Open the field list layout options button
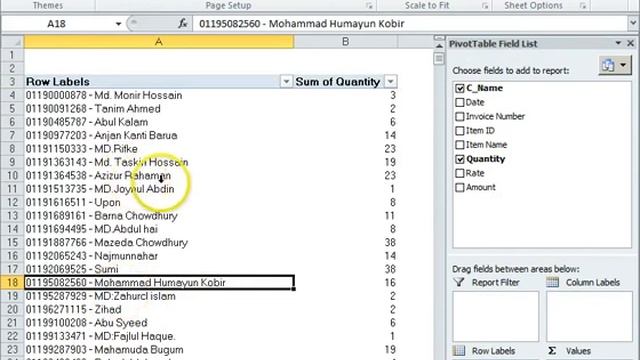The height and width of the screenshot is (360, 640). [x=615, y=65]
